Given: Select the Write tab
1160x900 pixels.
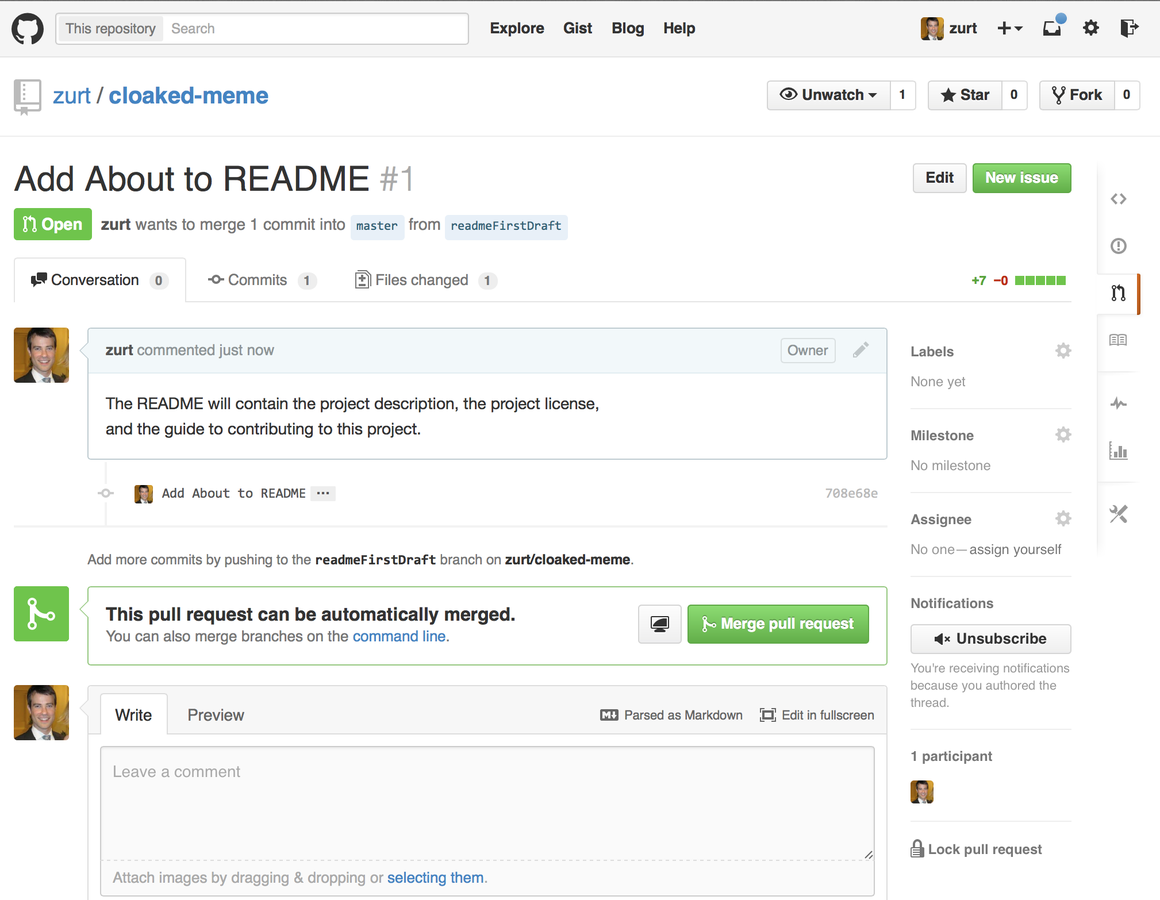Looking at the screenshot, I should coord(133,715).
